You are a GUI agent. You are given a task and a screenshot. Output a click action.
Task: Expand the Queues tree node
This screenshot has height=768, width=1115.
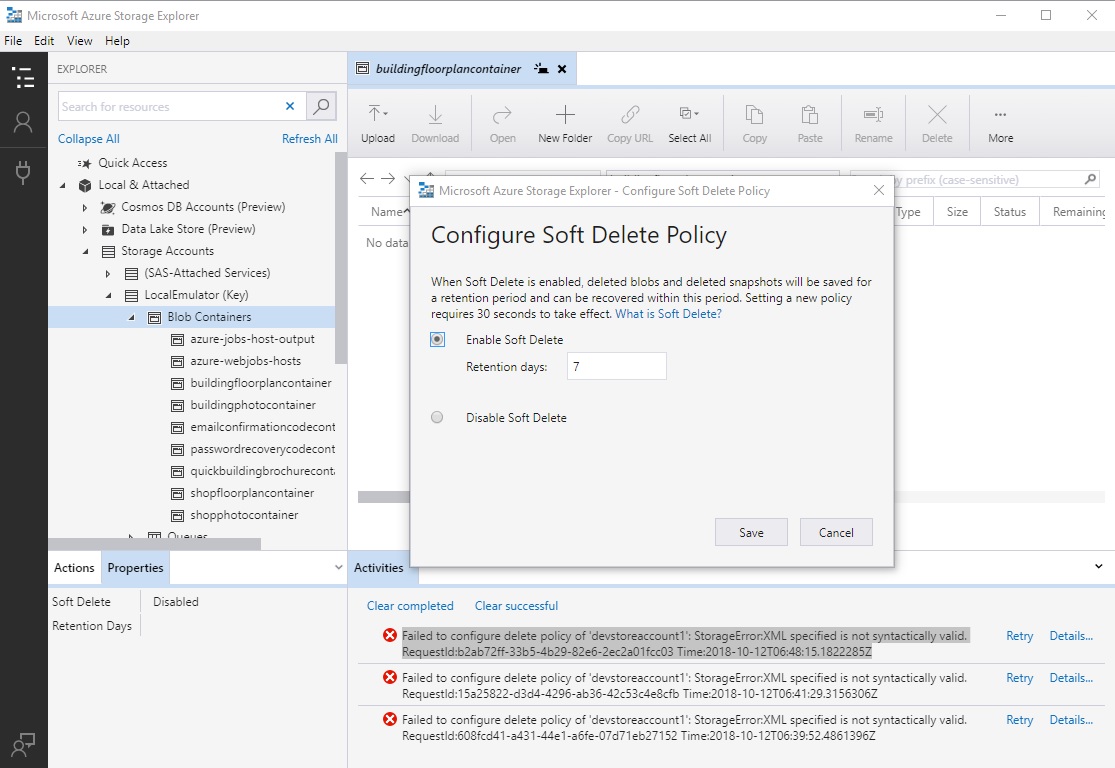pos(129,537)
